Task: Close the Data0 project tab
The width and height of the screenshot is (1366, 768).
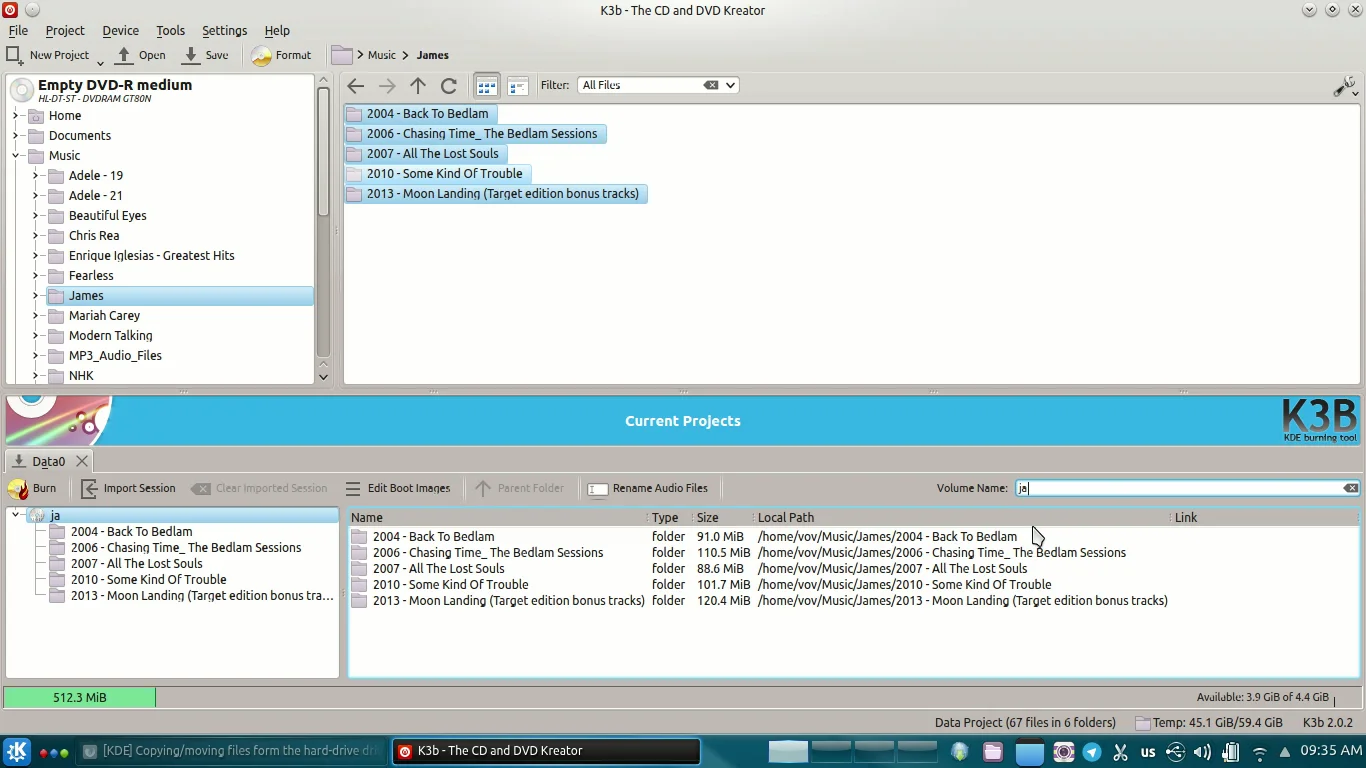Action: tap(82, 461)
